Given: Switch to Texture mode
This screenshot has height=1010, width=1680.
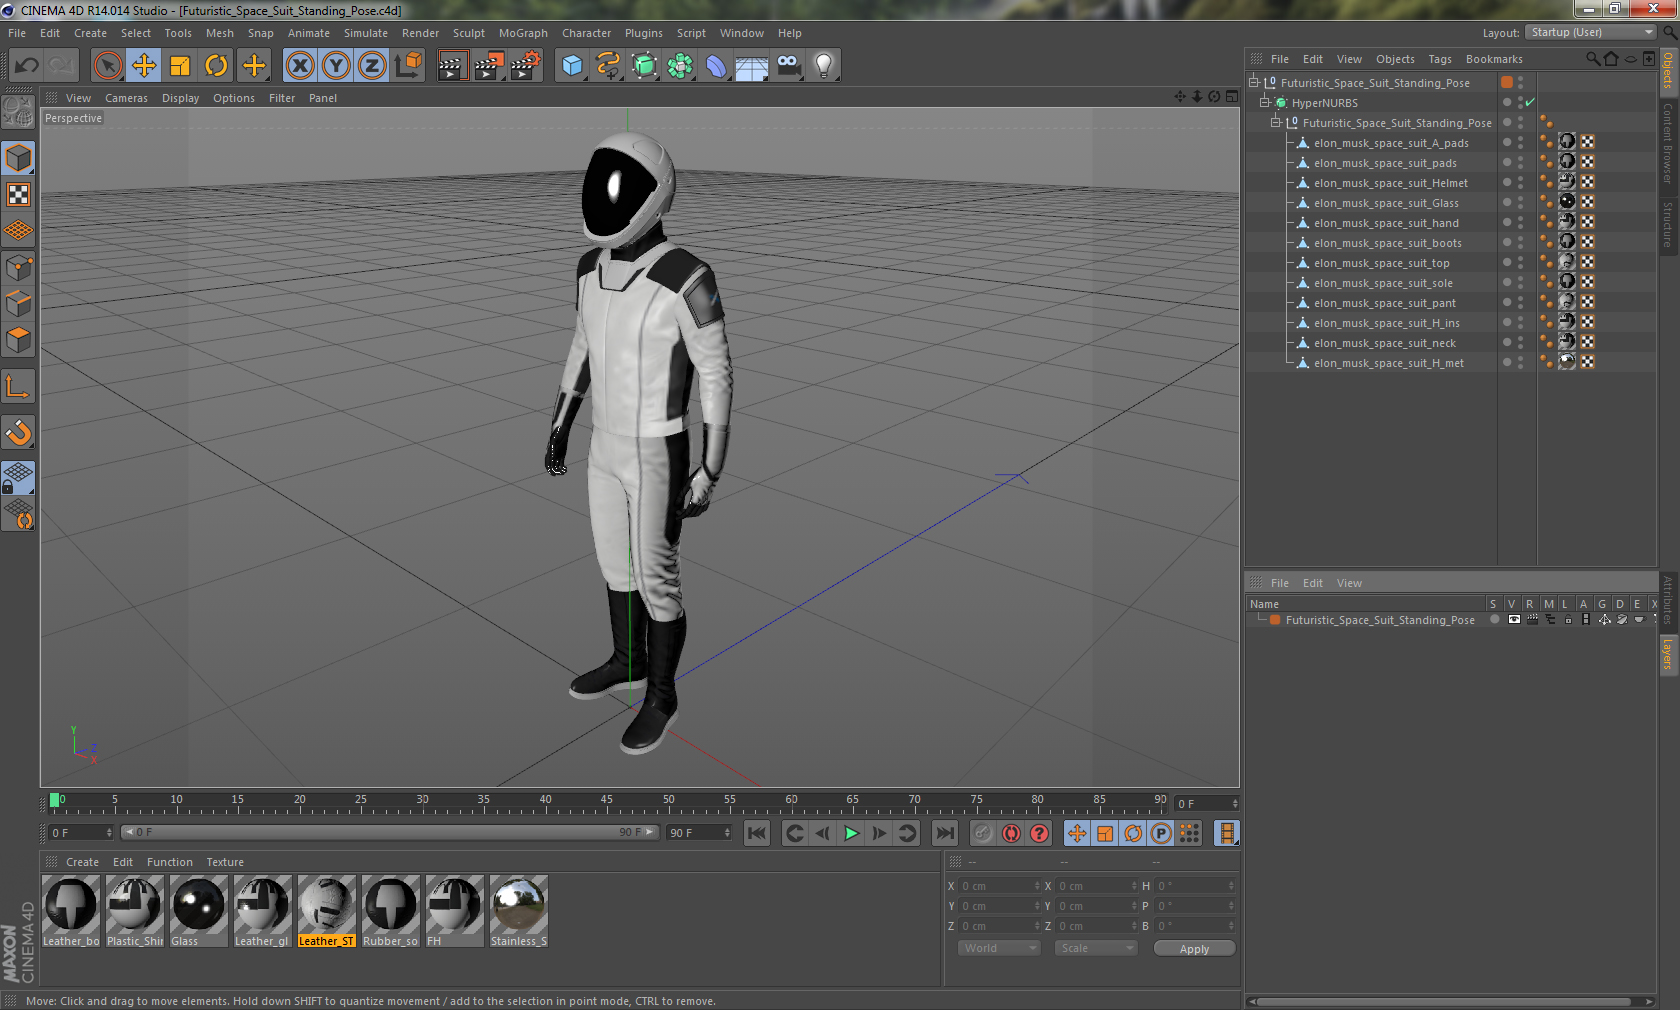Looking at the screenshot, I should click(18, 195).
